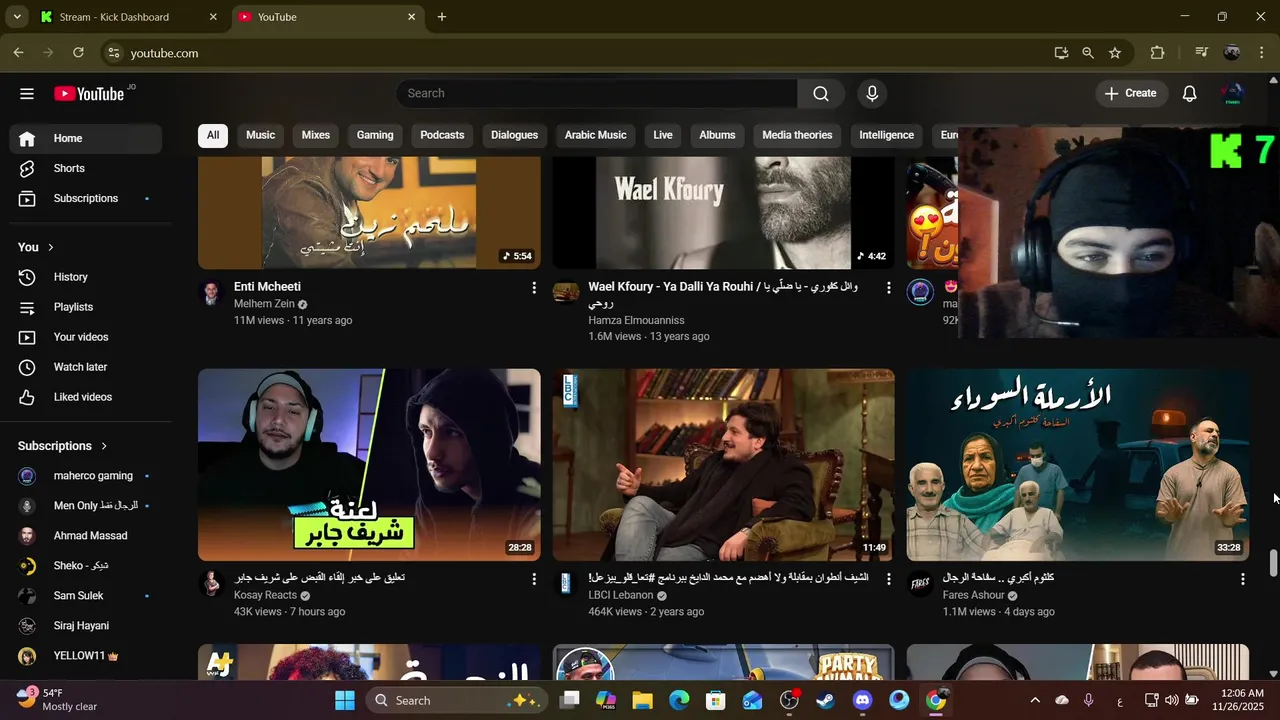Open Shorts in the sidebar
The height and width of the screenshot is (720, 1280).
coord(86,168)
